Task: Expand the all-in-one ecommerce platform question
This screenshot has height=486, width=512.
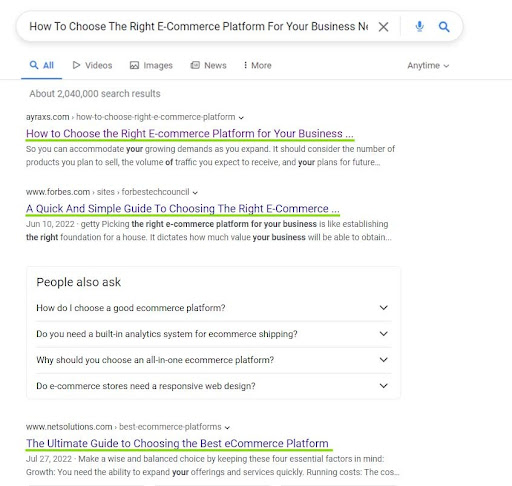Action: click(x=214, y=360)
